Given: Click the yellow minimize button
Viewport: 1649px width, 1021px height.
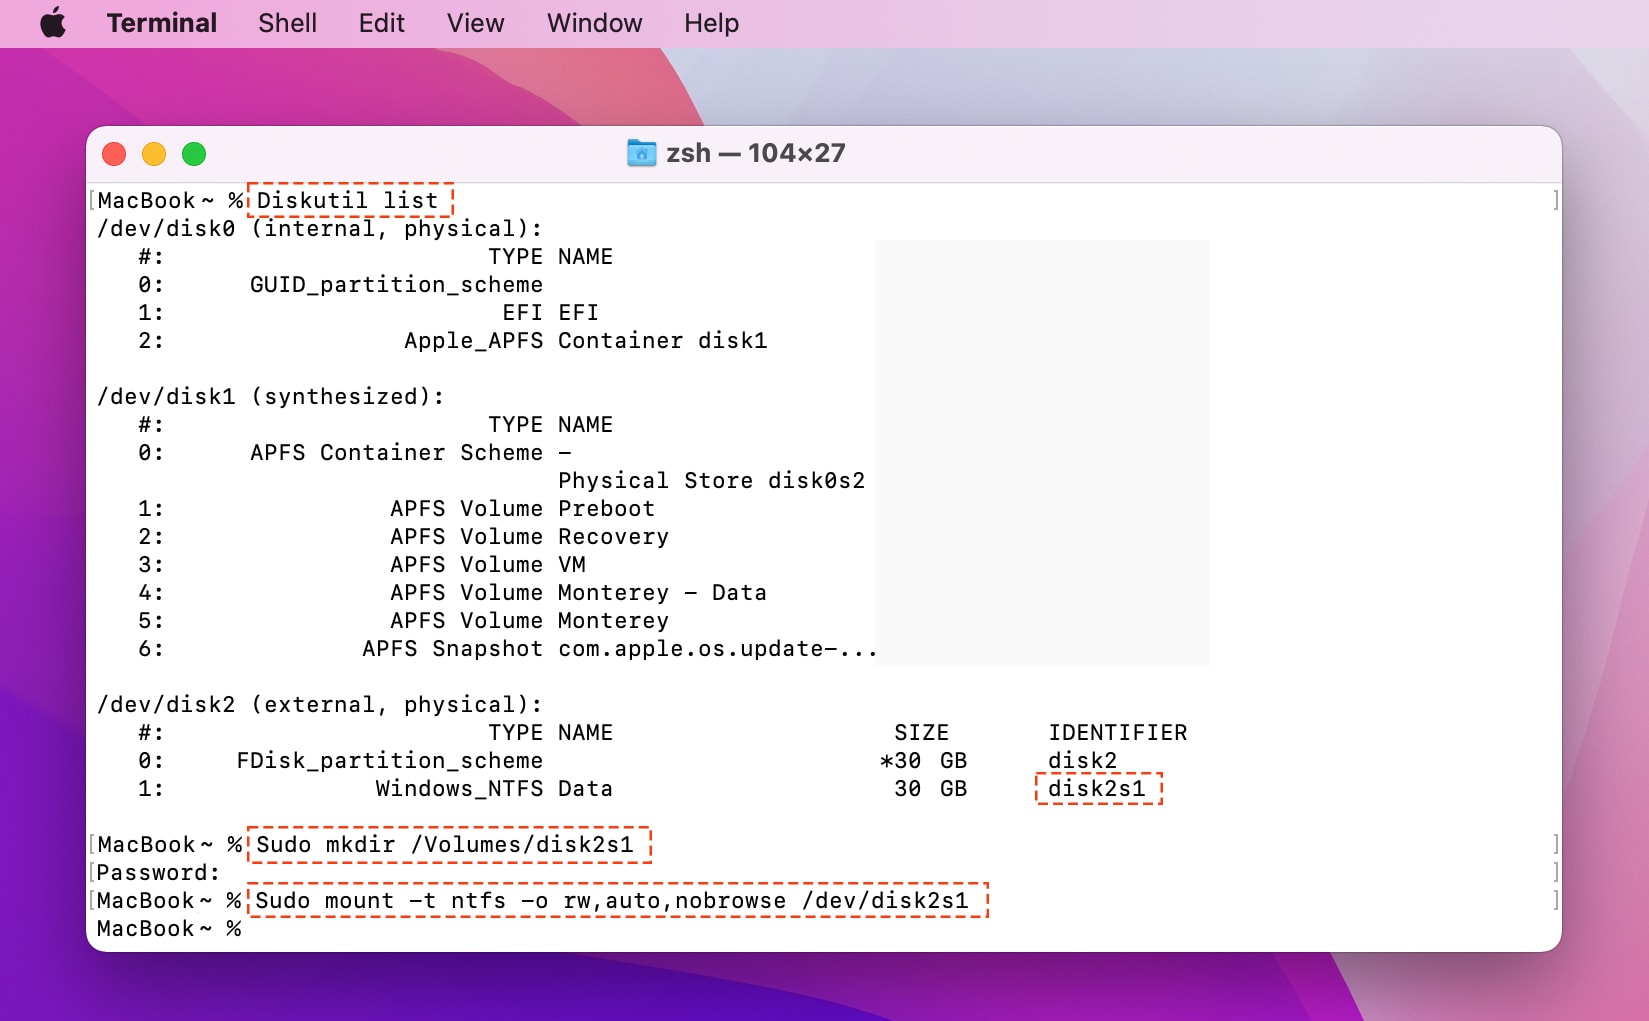Looking at the screenshot, I should (154, 154).
